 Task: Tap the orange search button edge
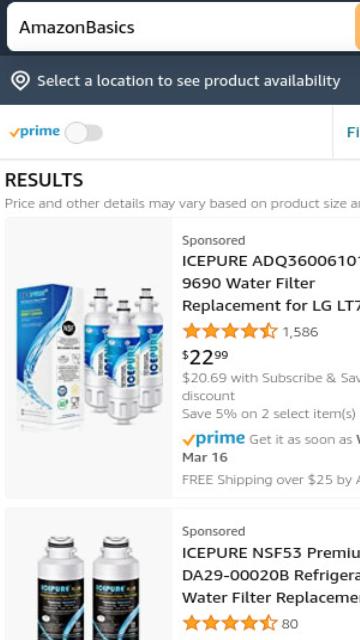click(x=358, y=27)
